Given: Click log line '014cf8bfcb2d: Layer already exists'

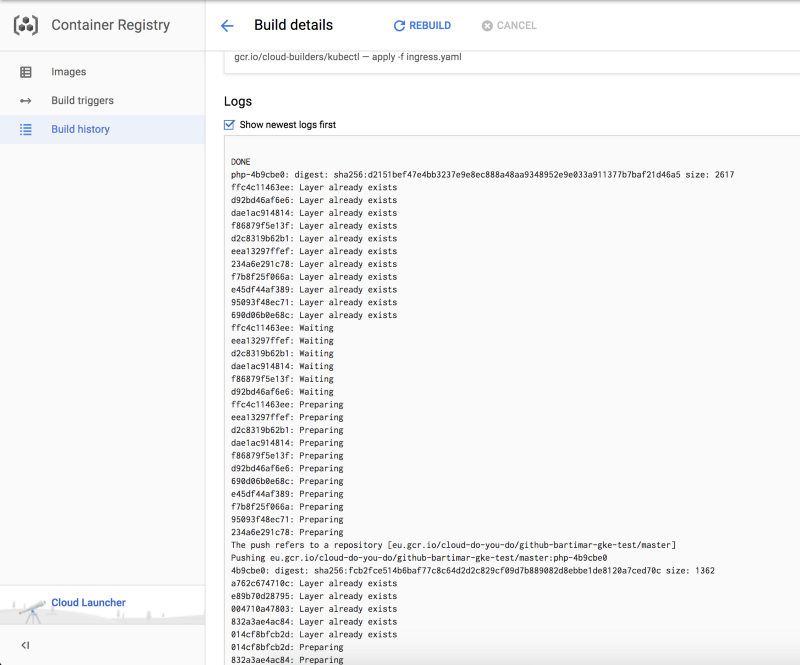Looking at the screenshot, I should click(x=314, y=634).
